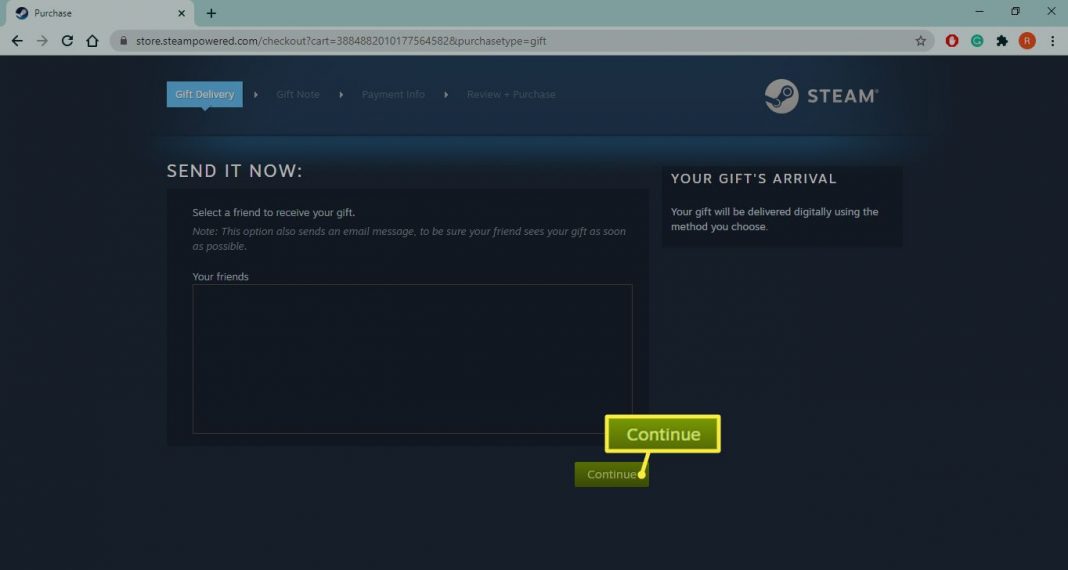The width and height of the screenshot is (1068, 570).
Task: Click the 'SEND IT NOW:' heading
Action: tap(234, 171)
